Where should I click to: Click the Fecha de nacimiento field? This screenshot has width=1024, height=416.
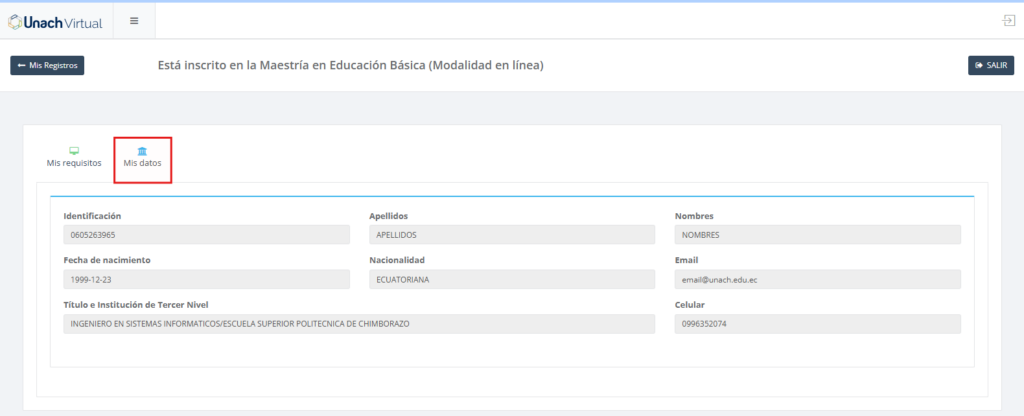(206, 279)
